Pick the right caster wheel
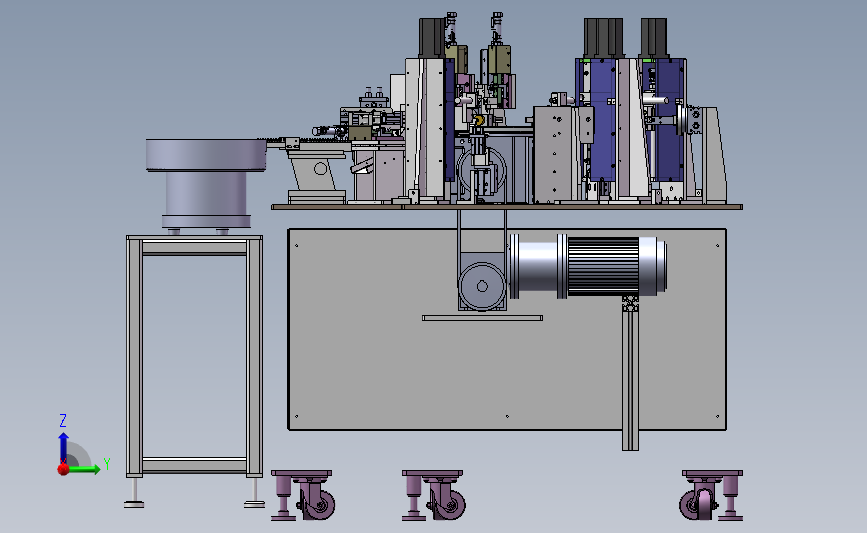Viewport: 867px width, 533px height. coord(696,504)
